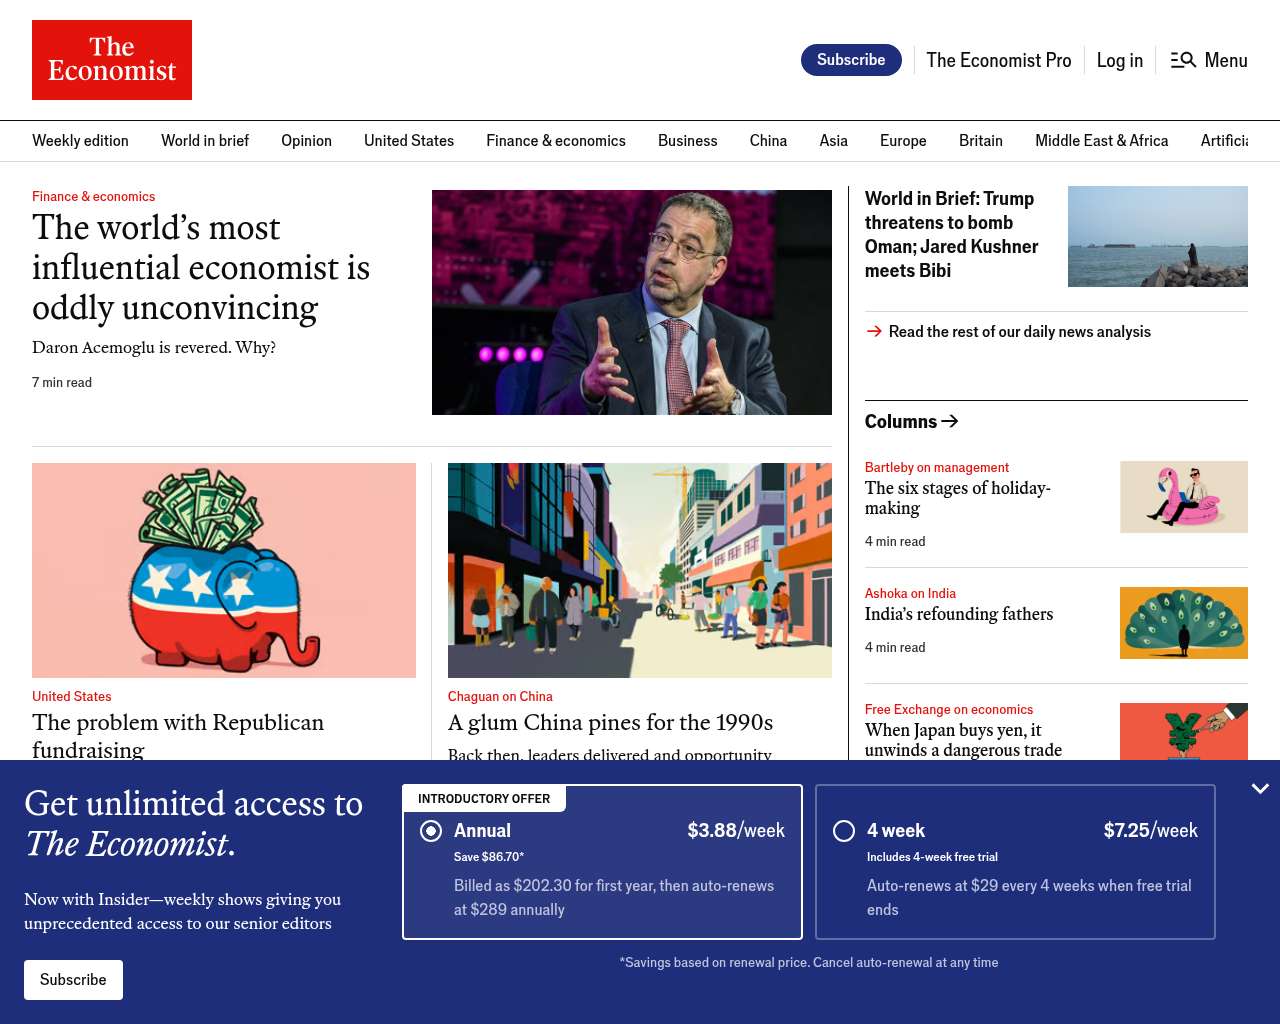Go to the Europe section
1280x1024 pixels.
[903, 141]
